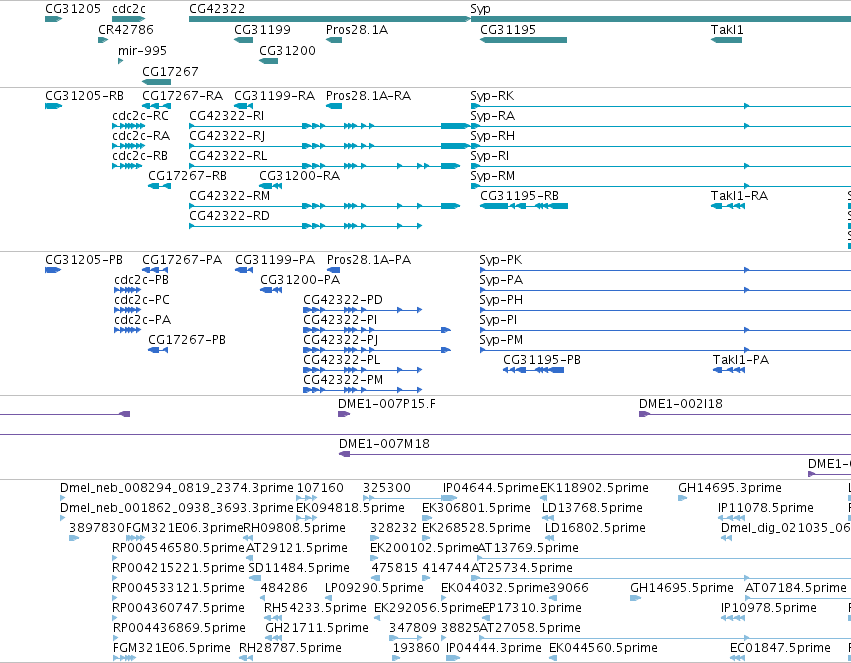Click the CR42786 gene label

point(126,30)
